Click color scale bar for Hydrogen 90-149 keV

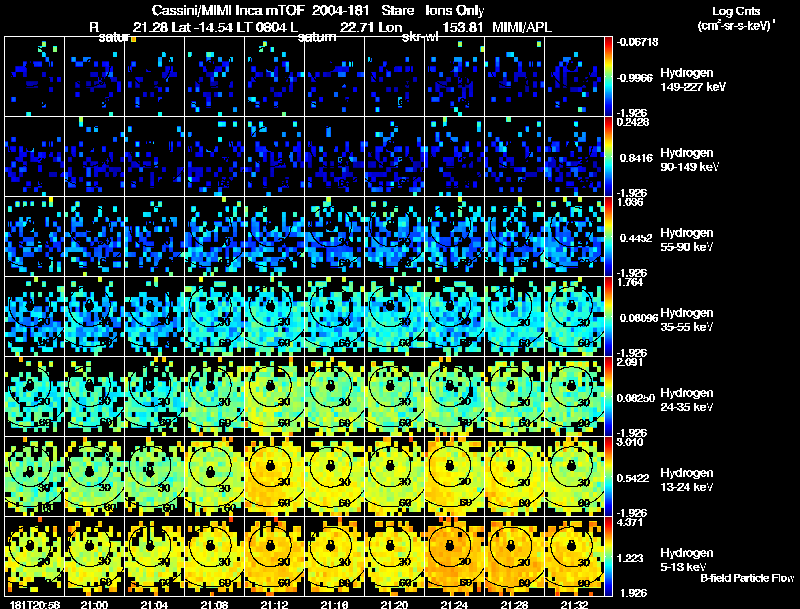608,157
